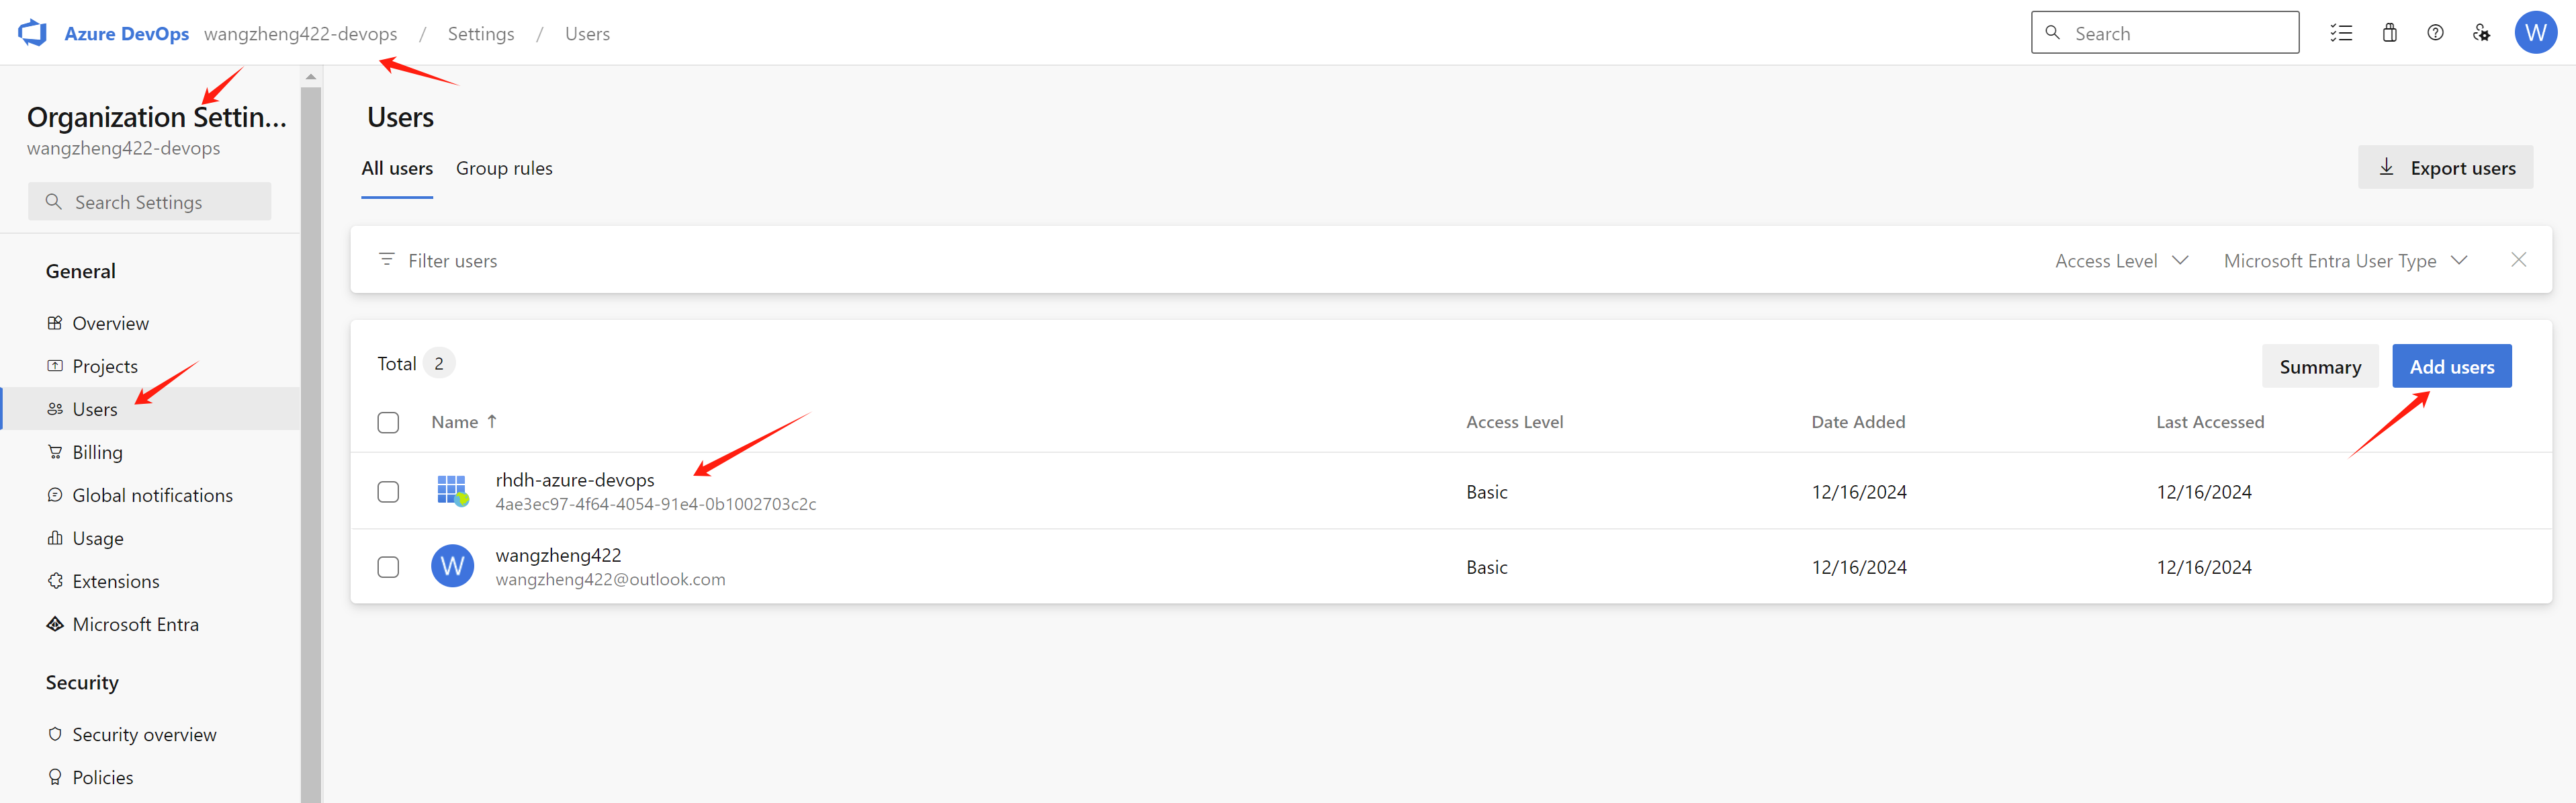Screen dimensions: 2576x803
Task: Check the select-all users checkbox
Action: (388, 422)
